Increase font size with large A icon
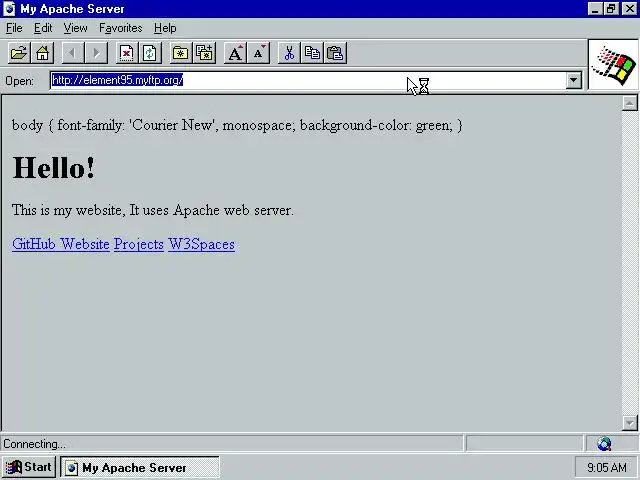 point(235,53)
